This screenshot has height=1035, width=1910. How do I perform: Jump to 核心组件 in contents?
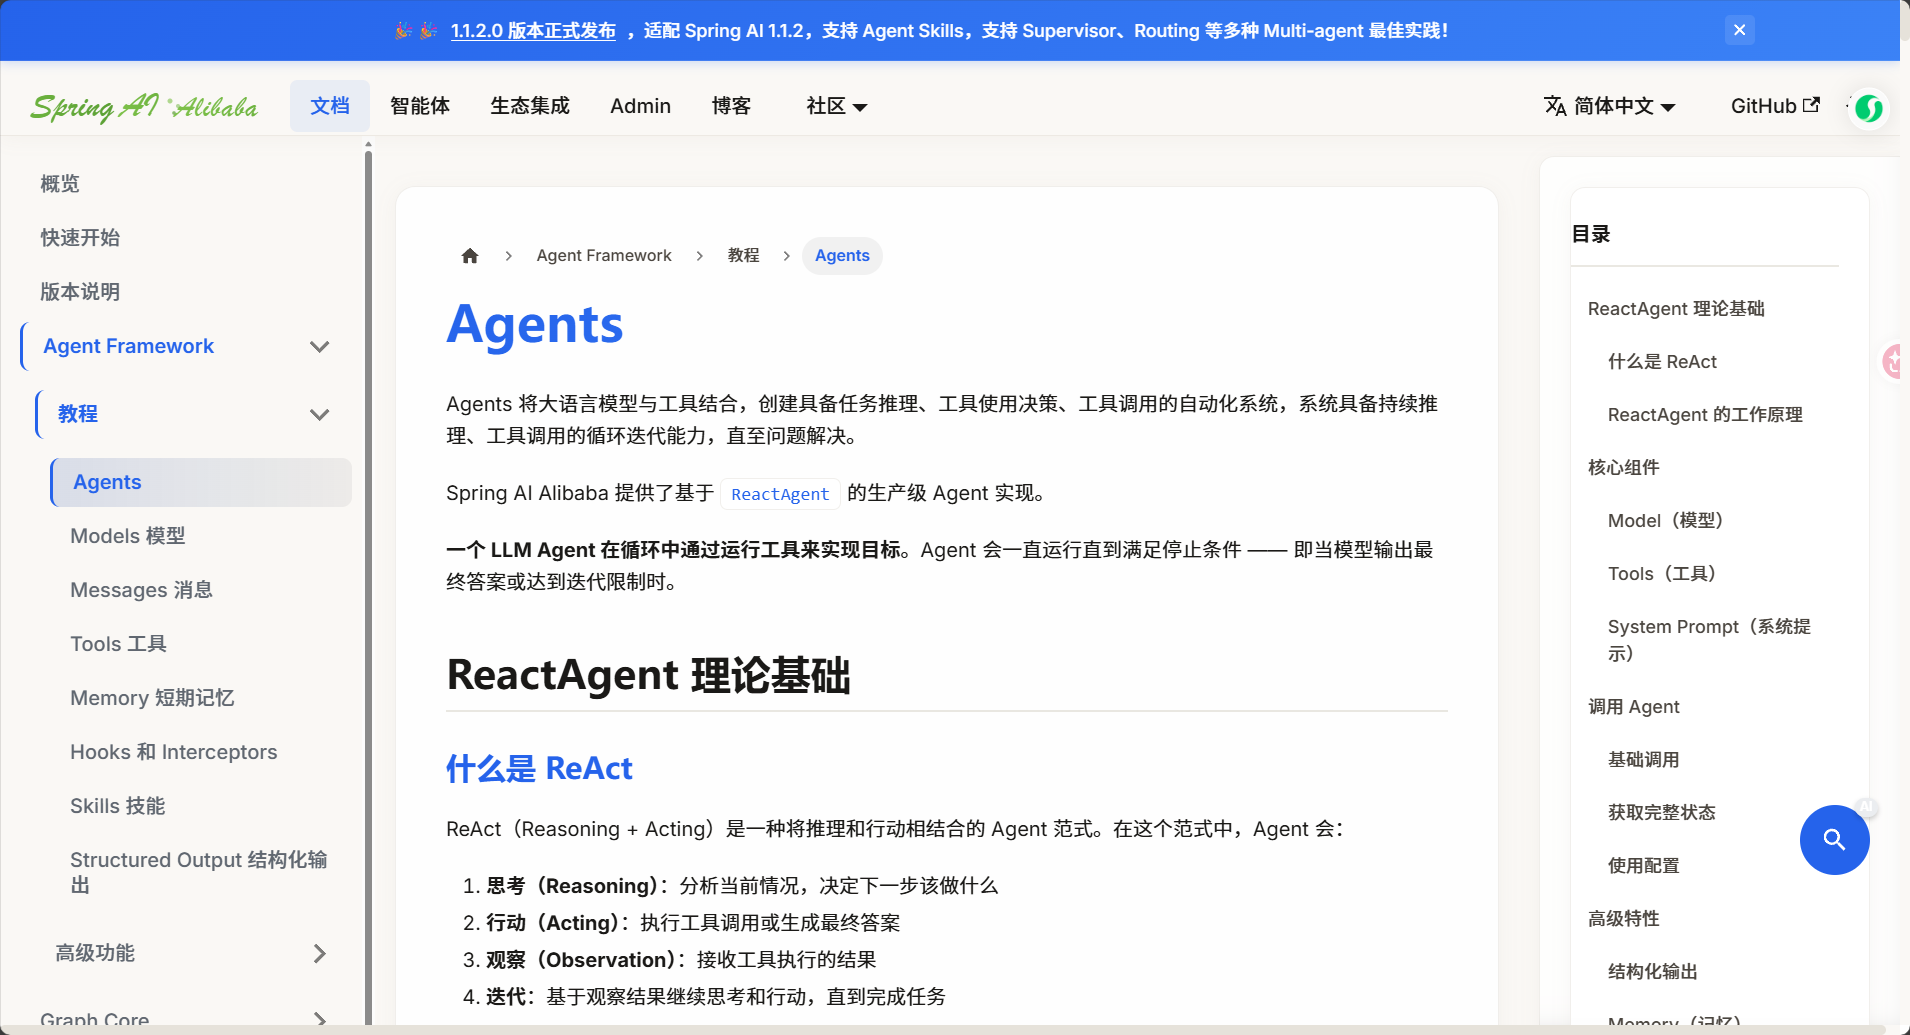pos(1624,468)
